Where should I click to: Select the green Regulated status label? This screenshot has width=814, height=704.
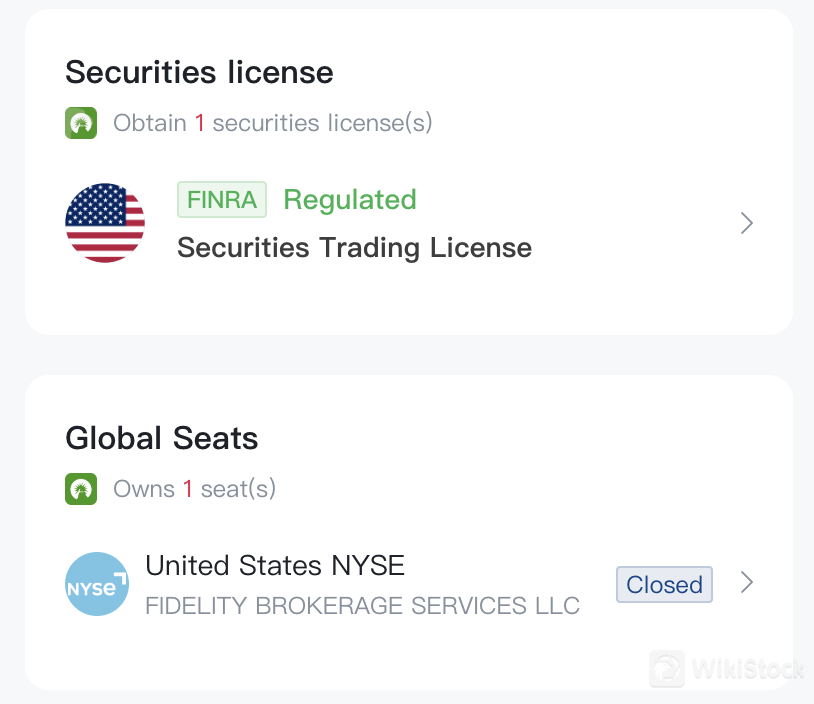tap(350, 200)
